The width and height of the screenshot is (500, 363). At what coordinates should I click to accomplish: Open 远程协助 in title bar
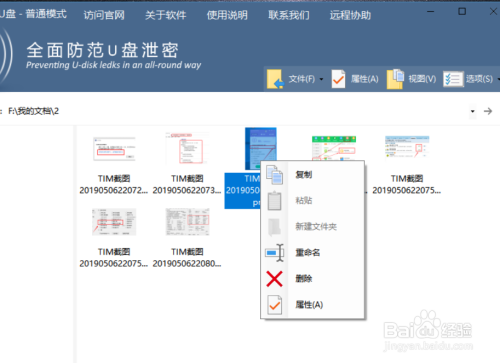coord(350,15)
